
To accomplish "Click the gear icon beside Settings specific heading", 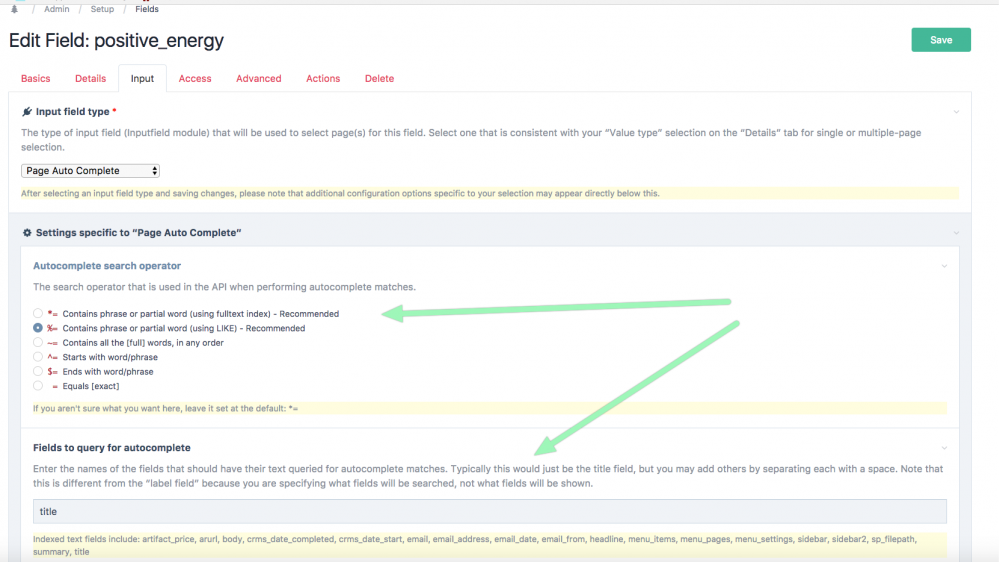I will click(27, 233).
